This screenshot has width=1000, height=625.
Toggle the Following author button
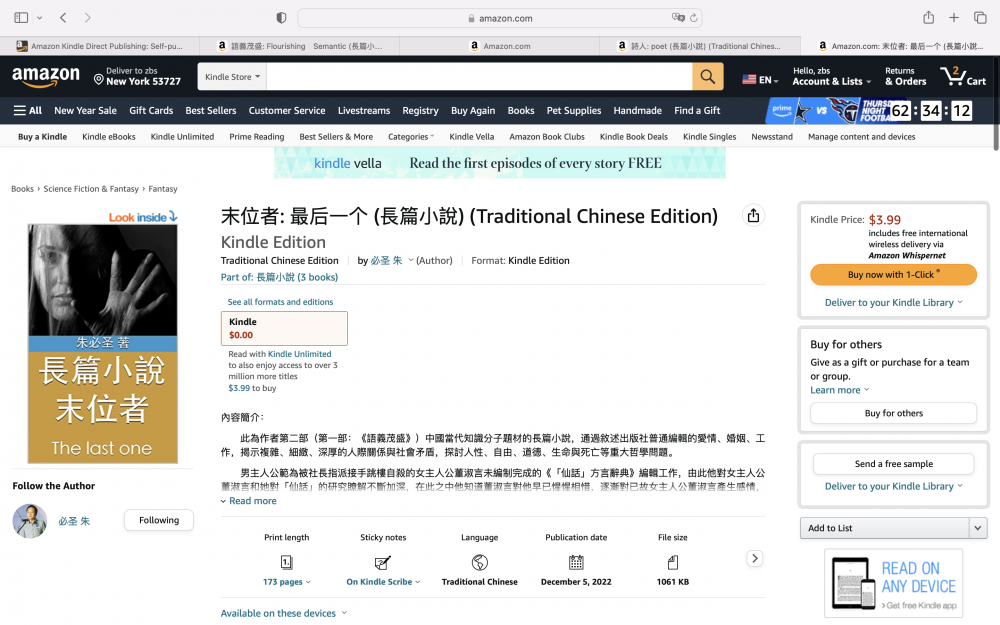tap(159, 520)
